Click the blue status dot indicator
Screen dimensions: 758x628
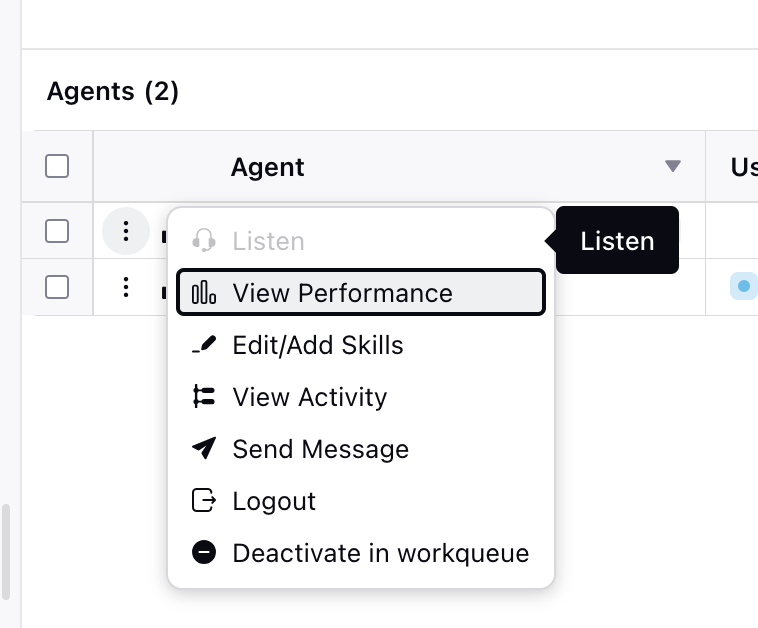tap(743, 286)
